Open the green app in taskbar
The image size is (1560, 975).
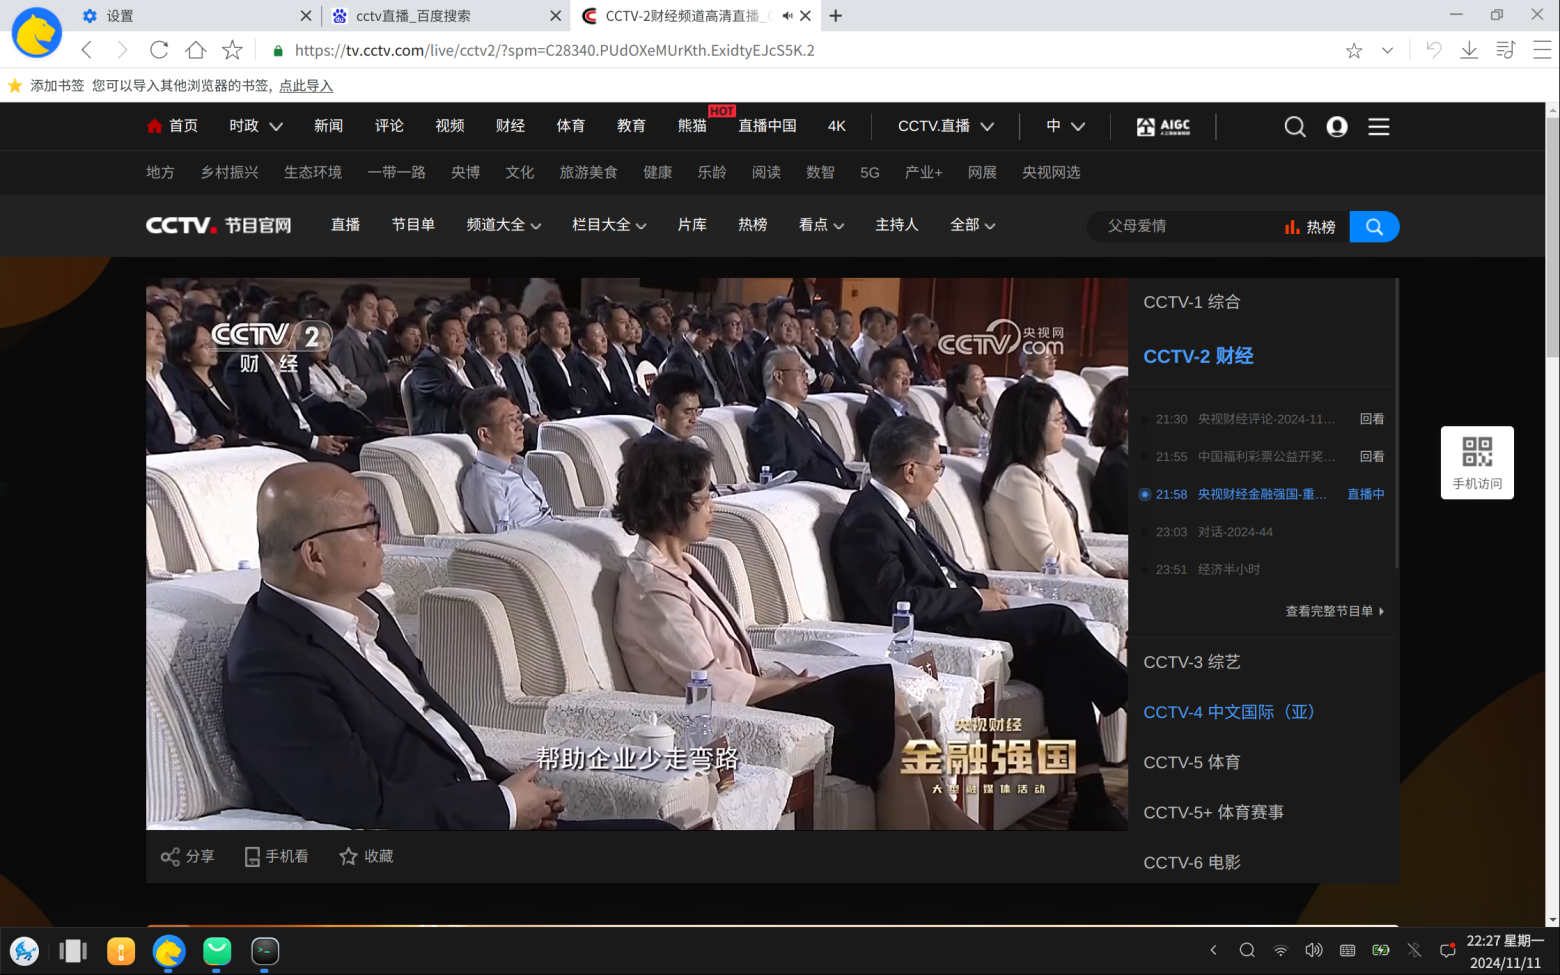coord(217,951)
